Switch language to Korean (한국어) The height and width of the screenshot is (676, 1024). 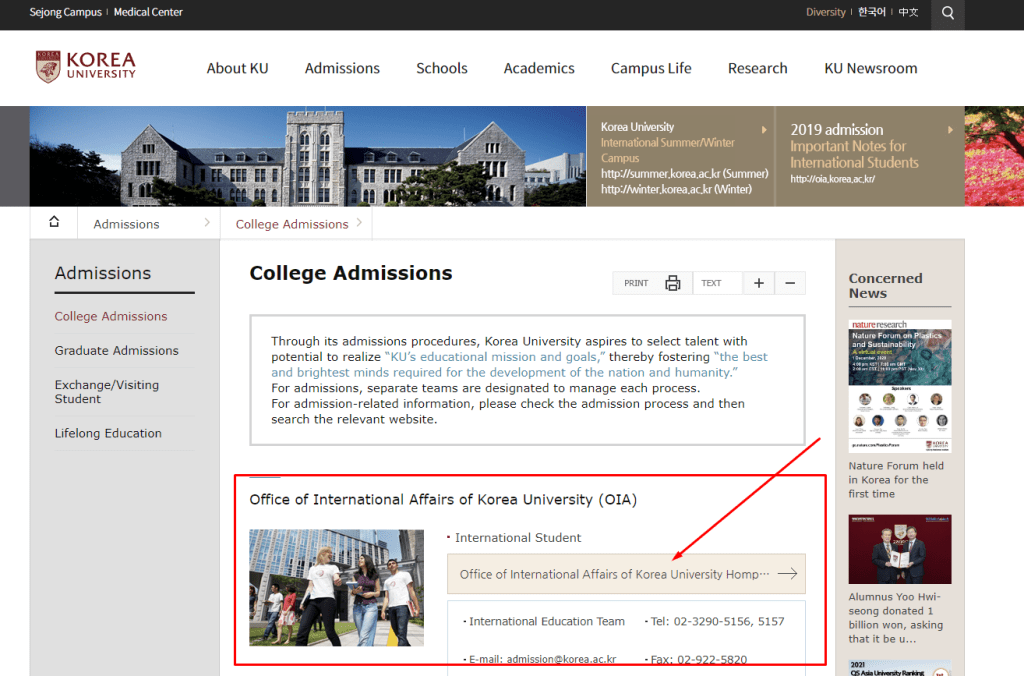871,12
